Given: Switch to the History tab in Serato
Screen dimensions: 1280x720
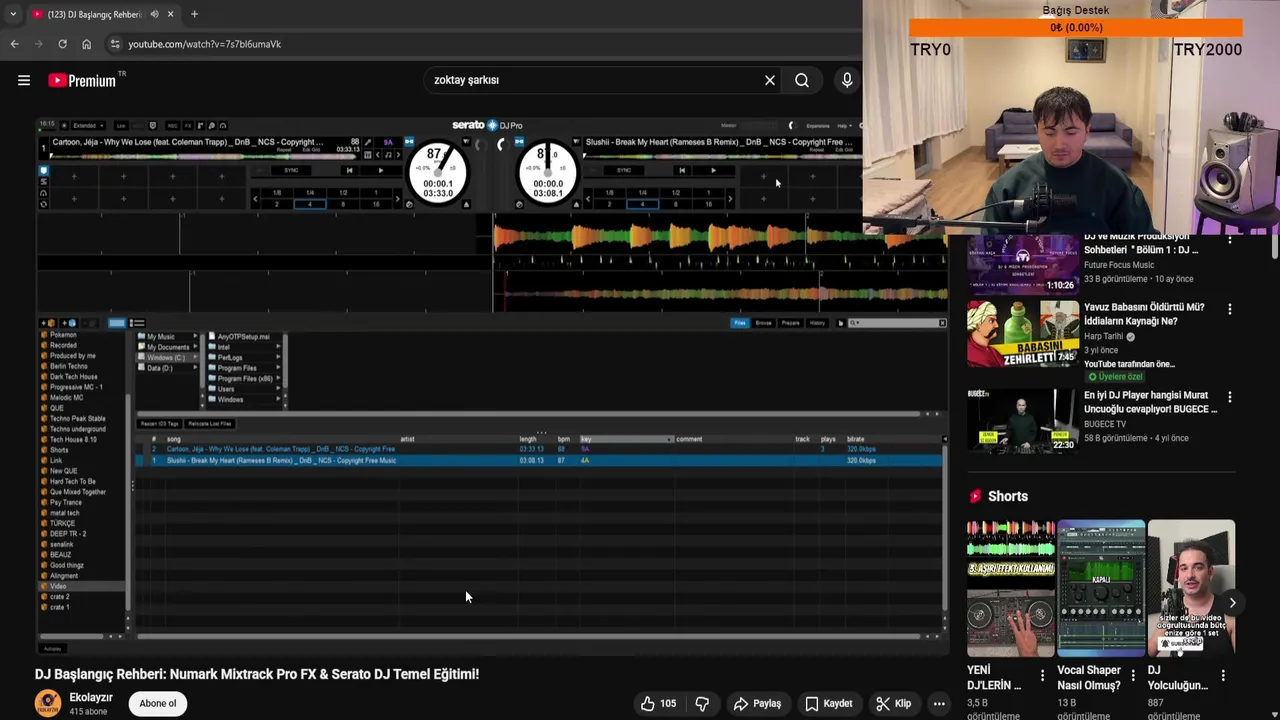Looking at the screenshot, I should click(817, 323).
